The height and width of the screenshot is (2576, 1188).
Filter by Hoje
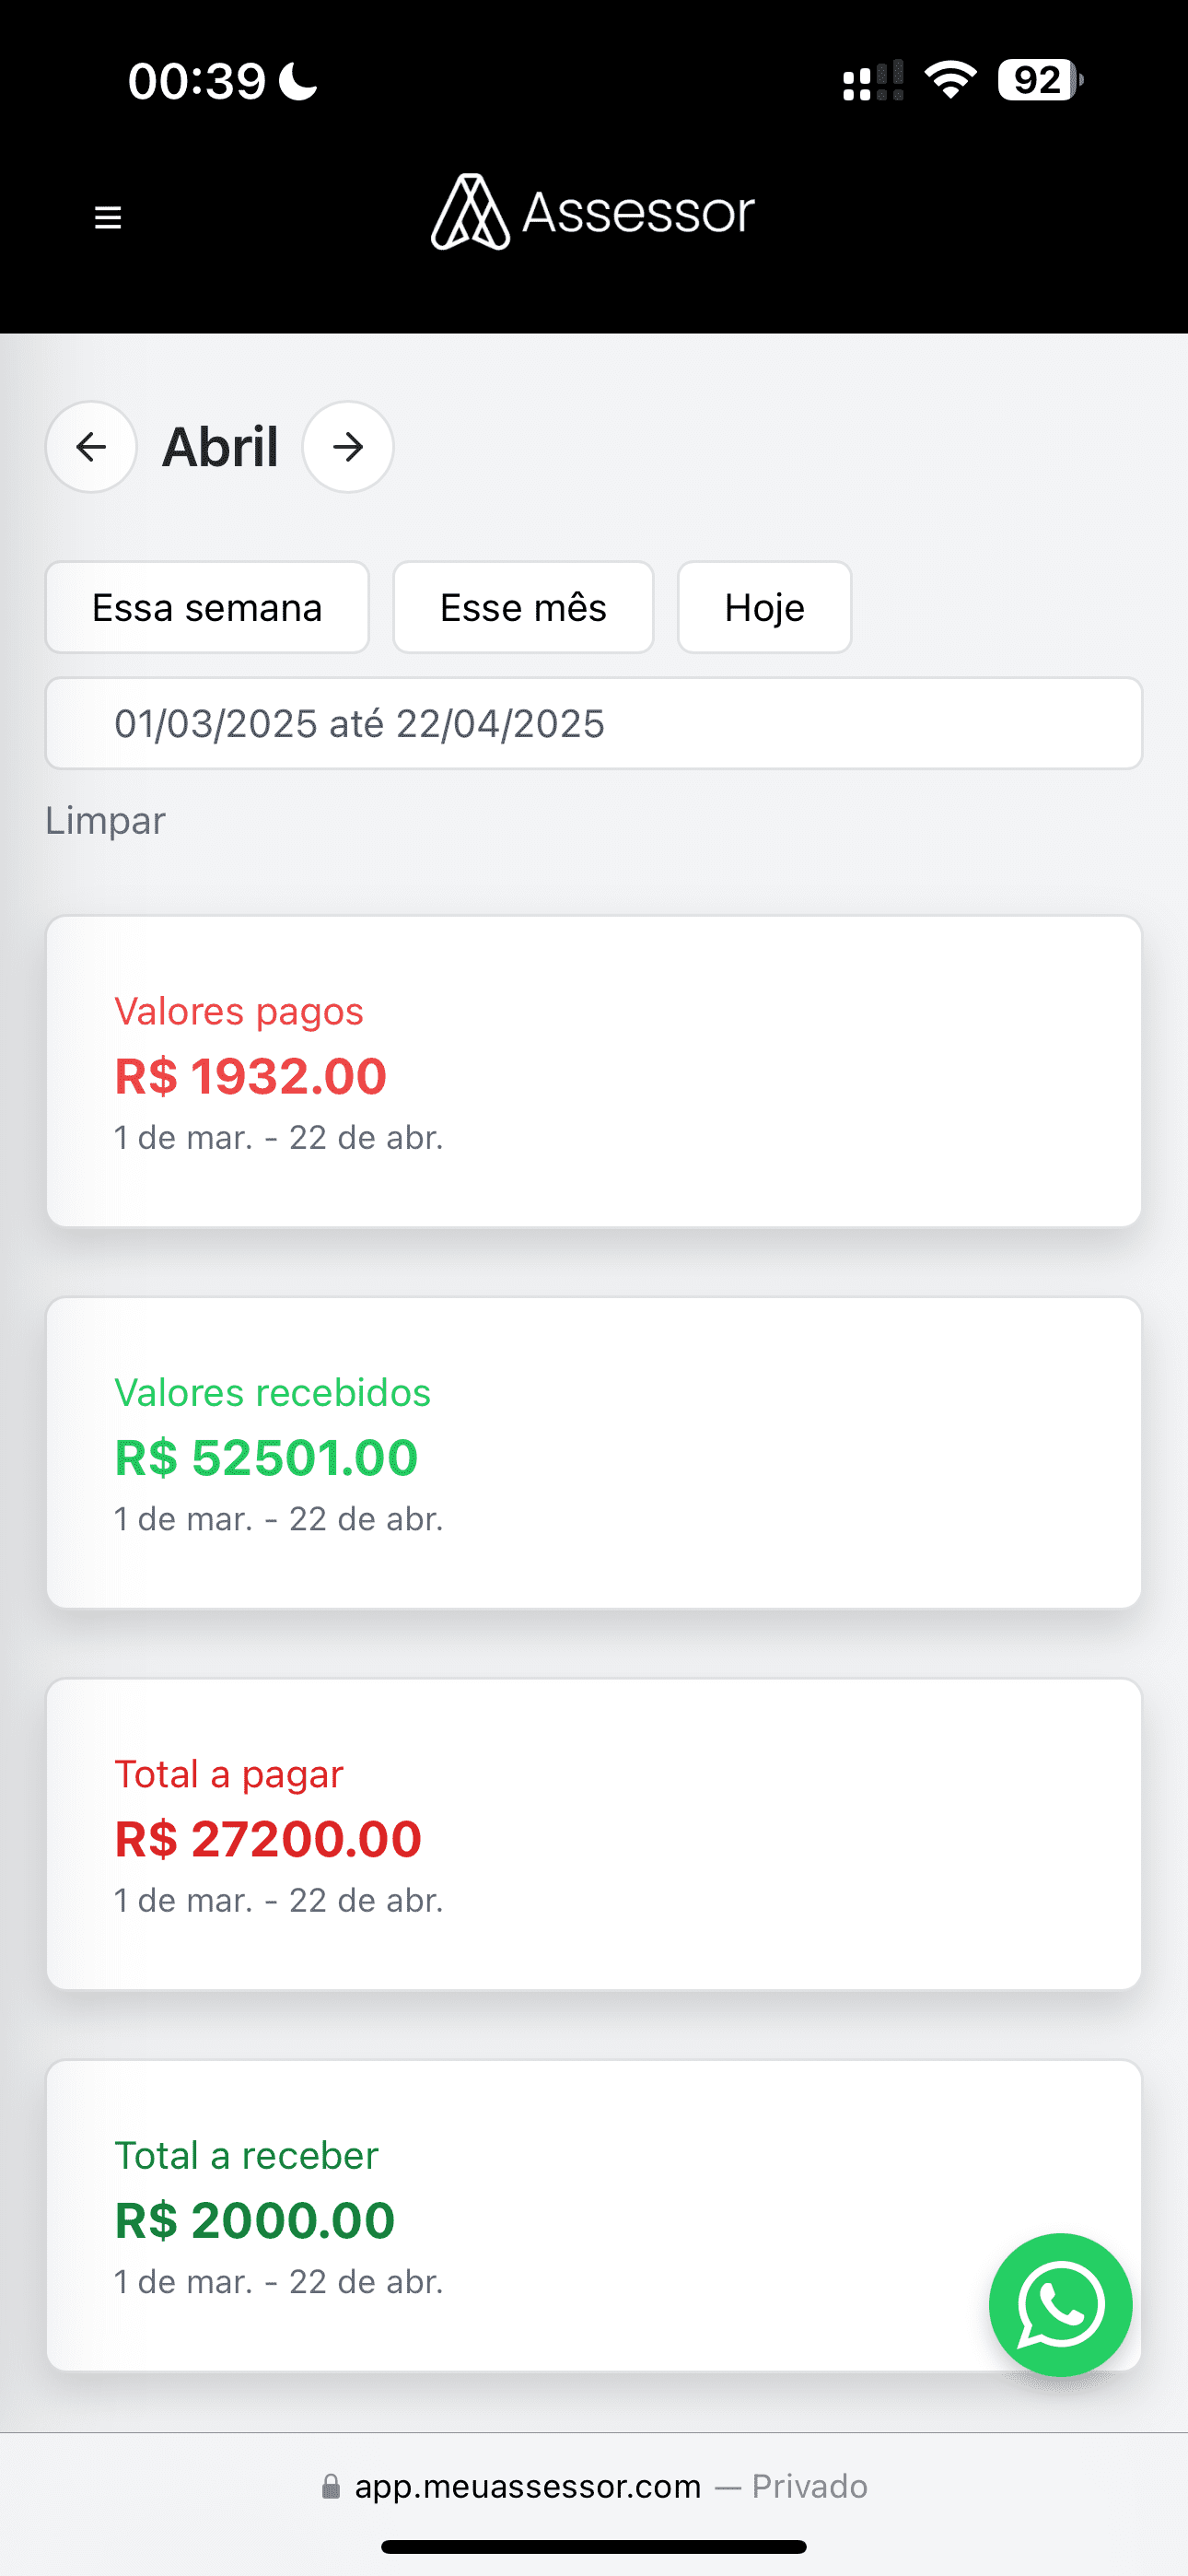[764, 608]
